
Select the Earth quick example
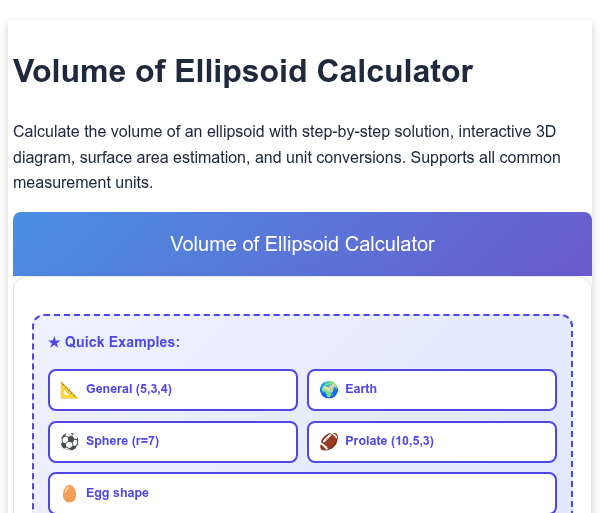432,390
